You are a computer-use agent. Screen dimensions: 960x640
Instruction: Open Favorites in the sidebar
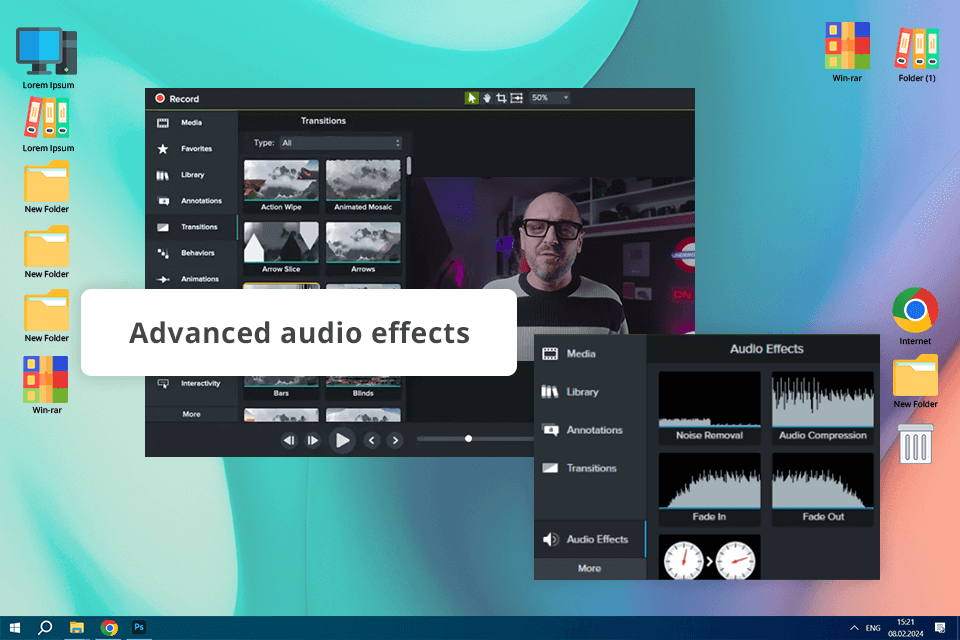191,149
